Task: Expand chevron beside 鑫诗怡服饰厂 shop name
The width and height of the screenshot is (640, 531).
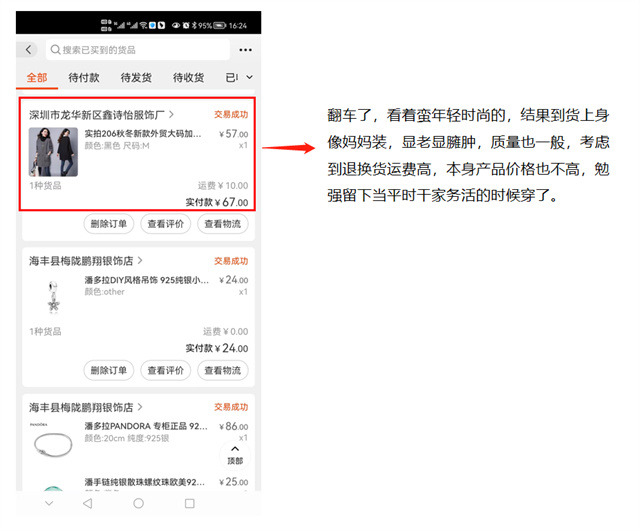Action: click(x=171, y=115)
